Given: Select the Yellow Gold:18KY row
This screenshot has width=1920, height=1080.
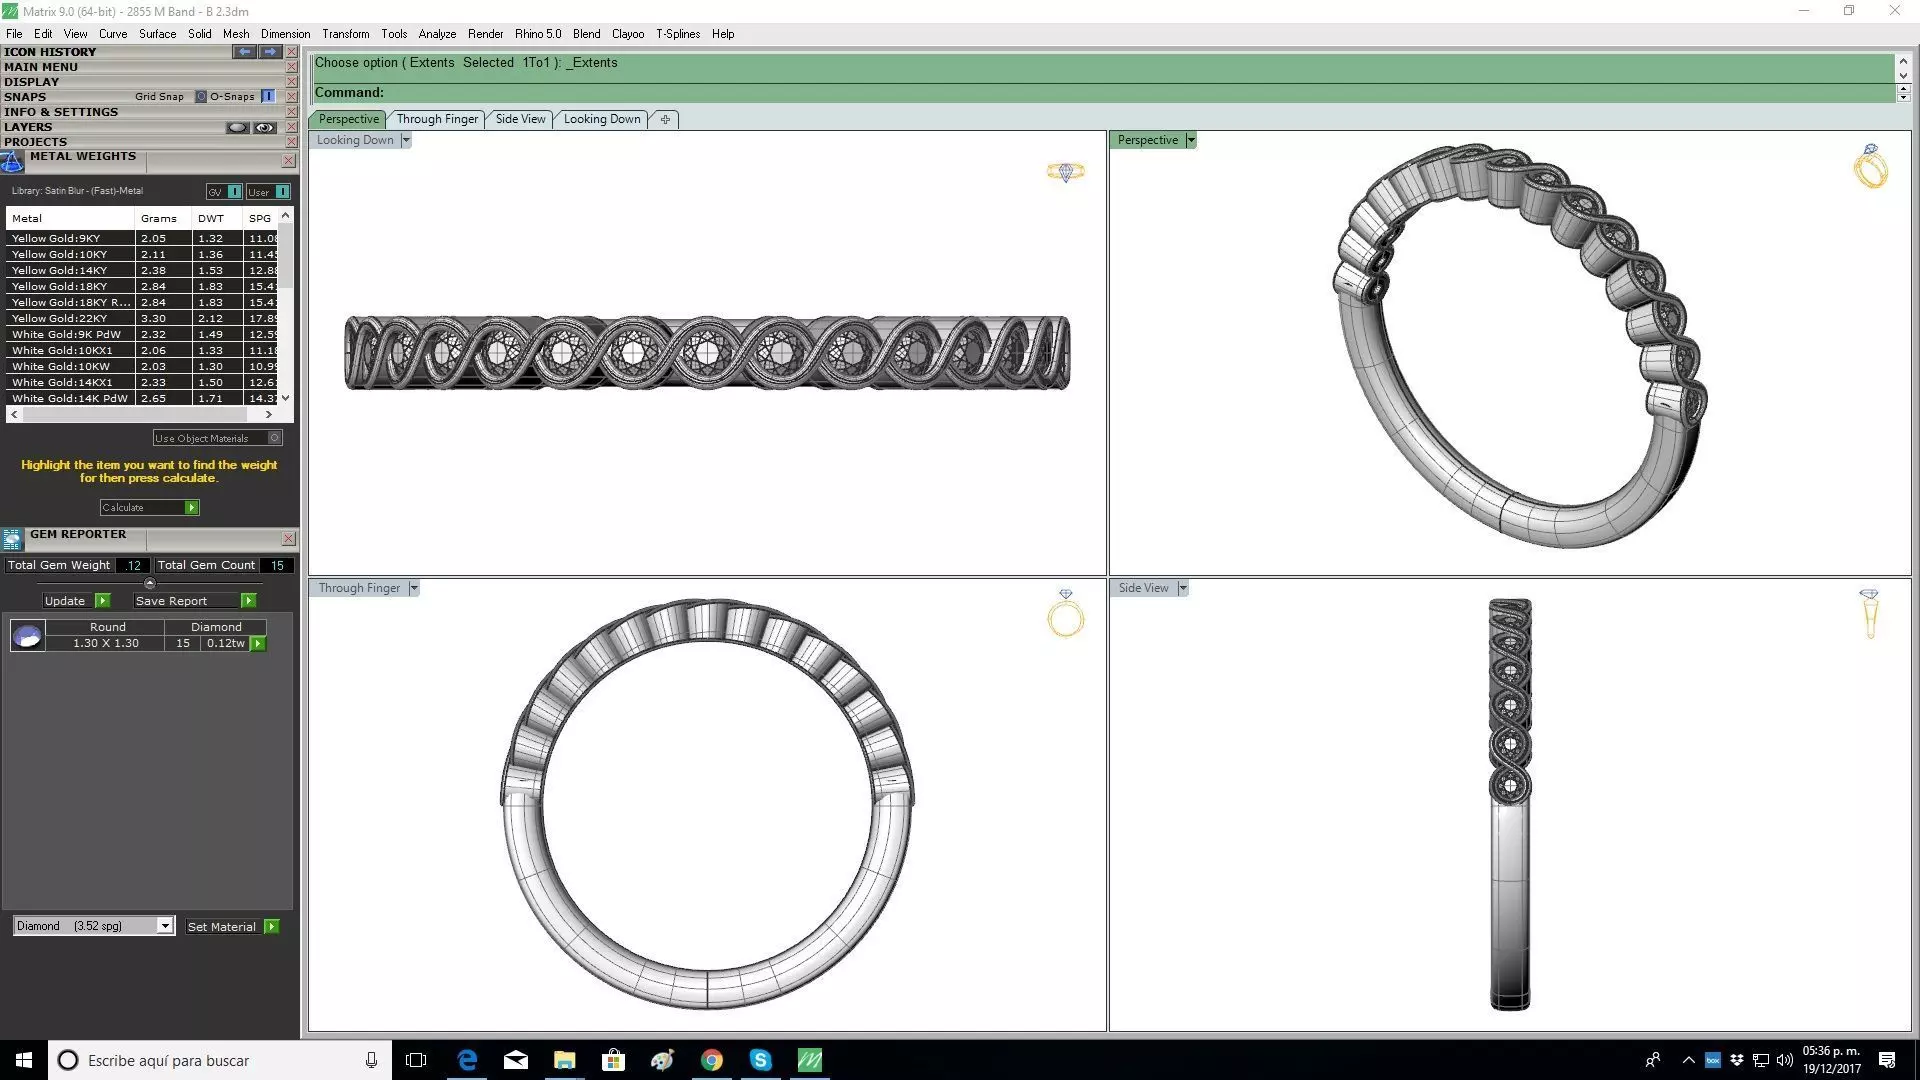Looking at the screenshot, I should pos(142,287).
